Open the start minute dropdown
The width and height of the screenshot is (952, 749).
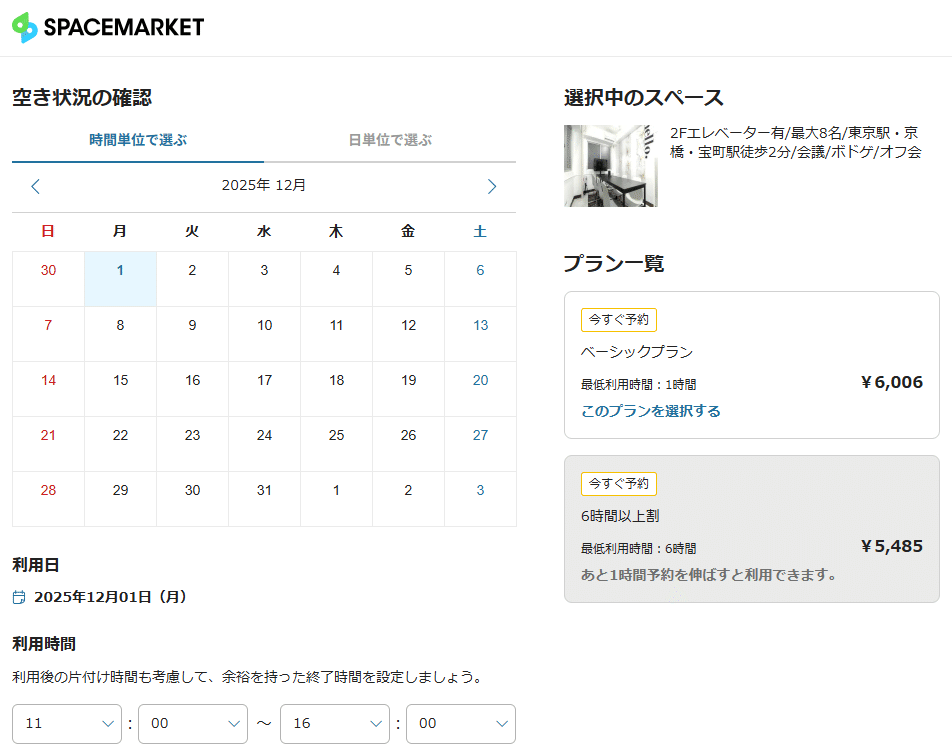coord(192,724)
